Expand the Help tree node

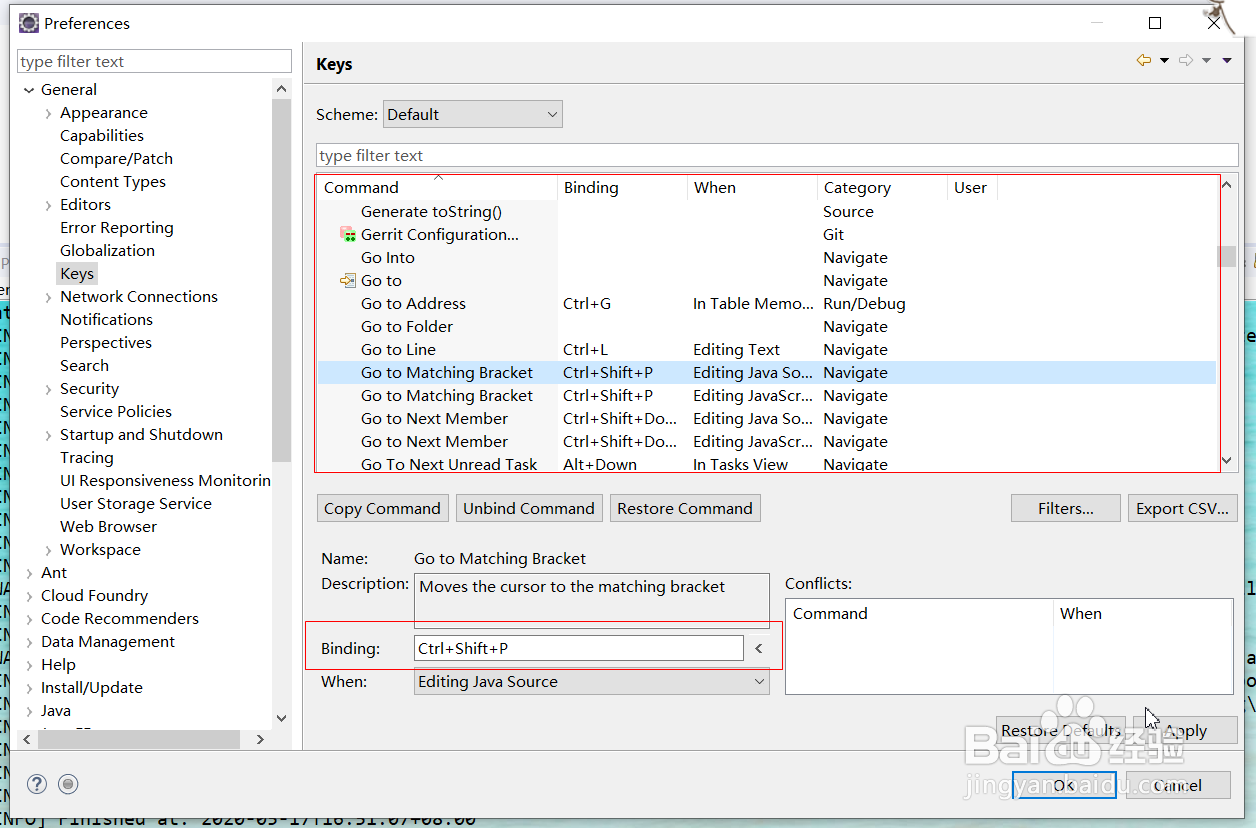(x=29, y=665)
